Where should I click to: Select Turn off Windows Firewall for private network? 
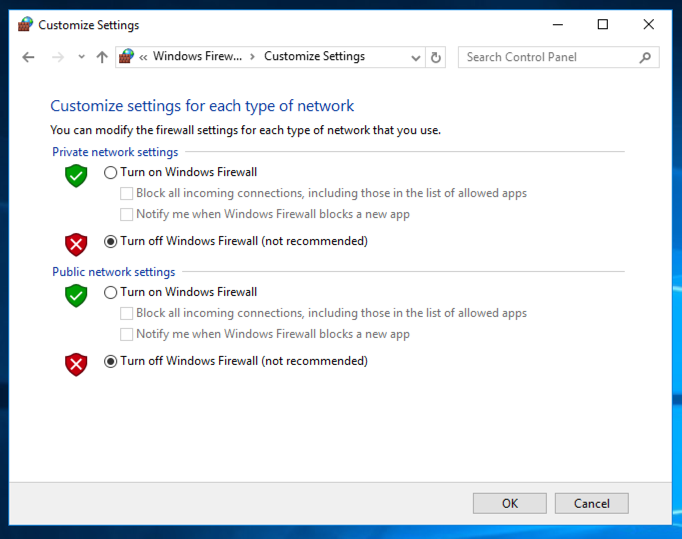click(x=110, y=241)
